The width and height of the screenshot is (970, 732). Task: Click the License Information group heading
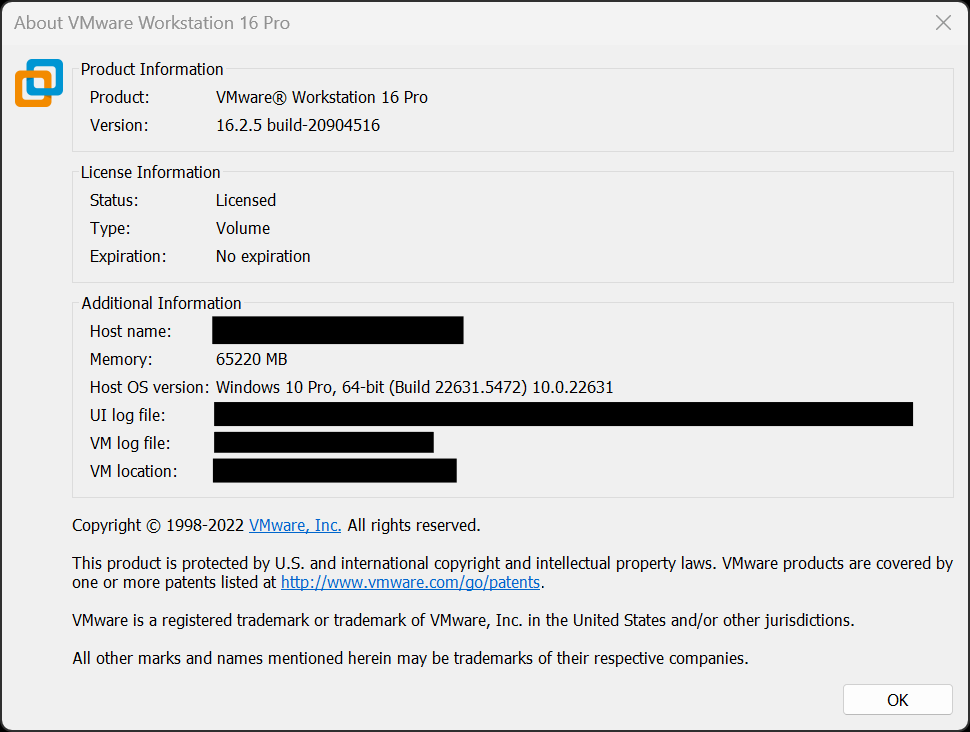pos(150,172)
